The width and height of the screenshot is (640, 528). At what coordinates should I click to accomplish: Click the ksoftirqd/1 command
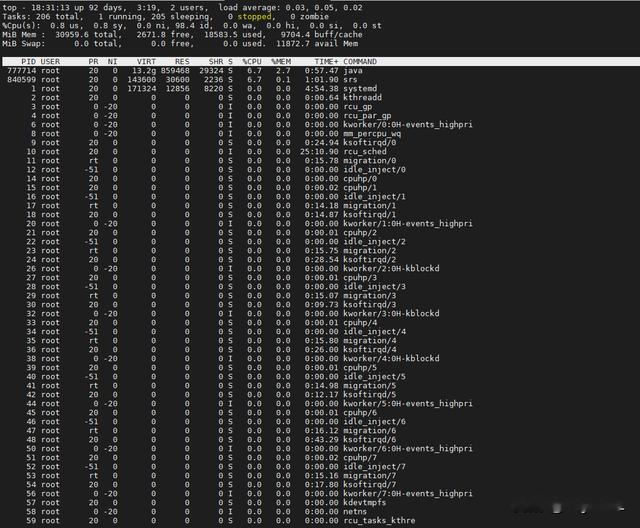tap(369, 214)
